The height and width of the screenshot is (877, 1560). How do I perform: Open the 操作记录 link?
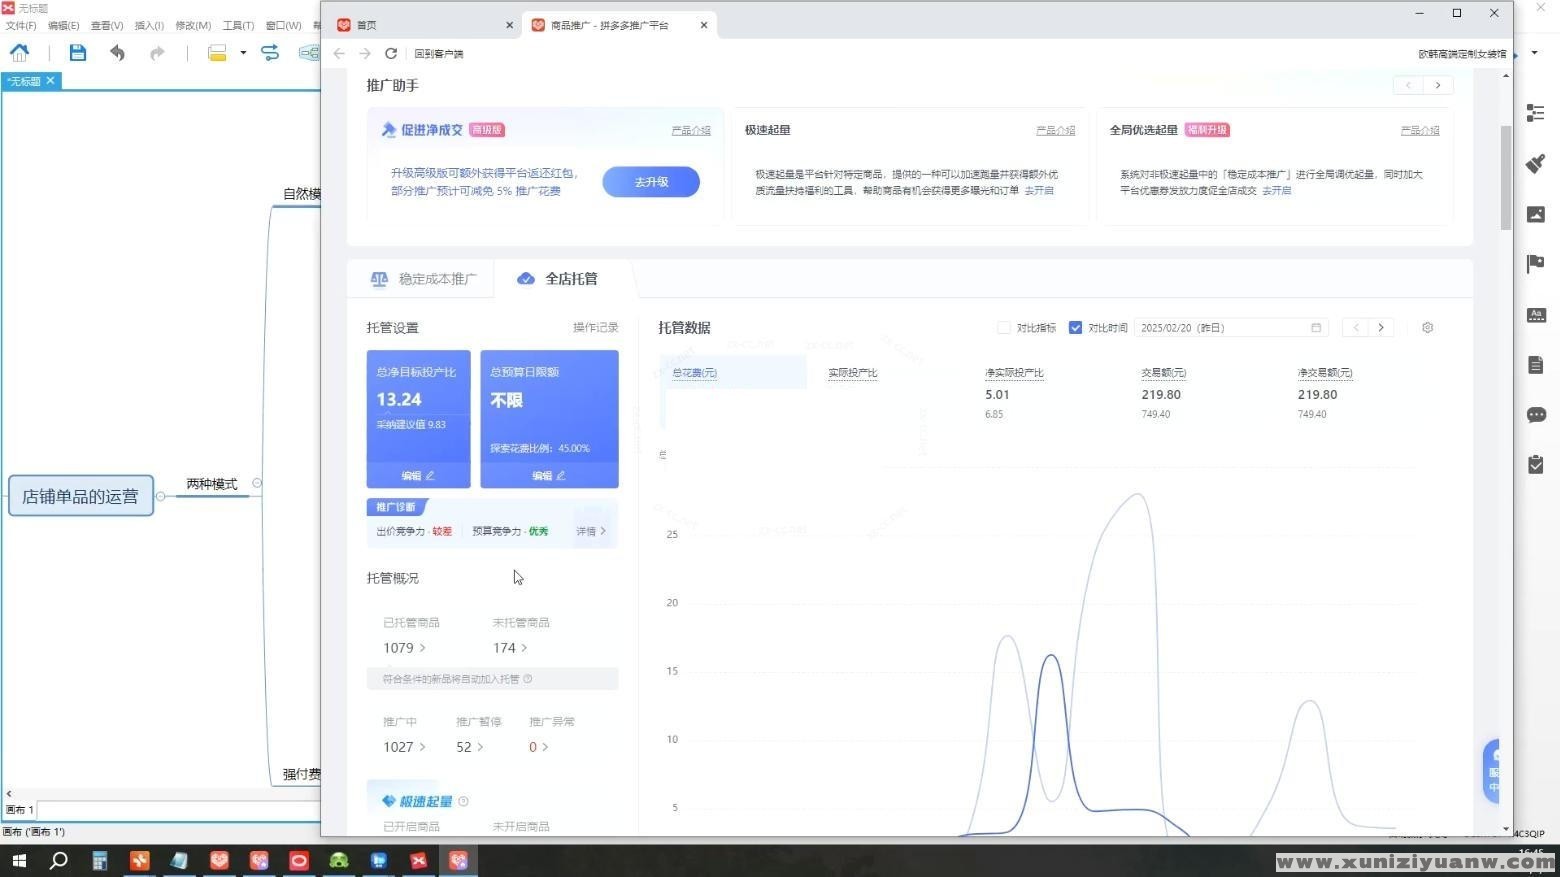pos(595,328)
